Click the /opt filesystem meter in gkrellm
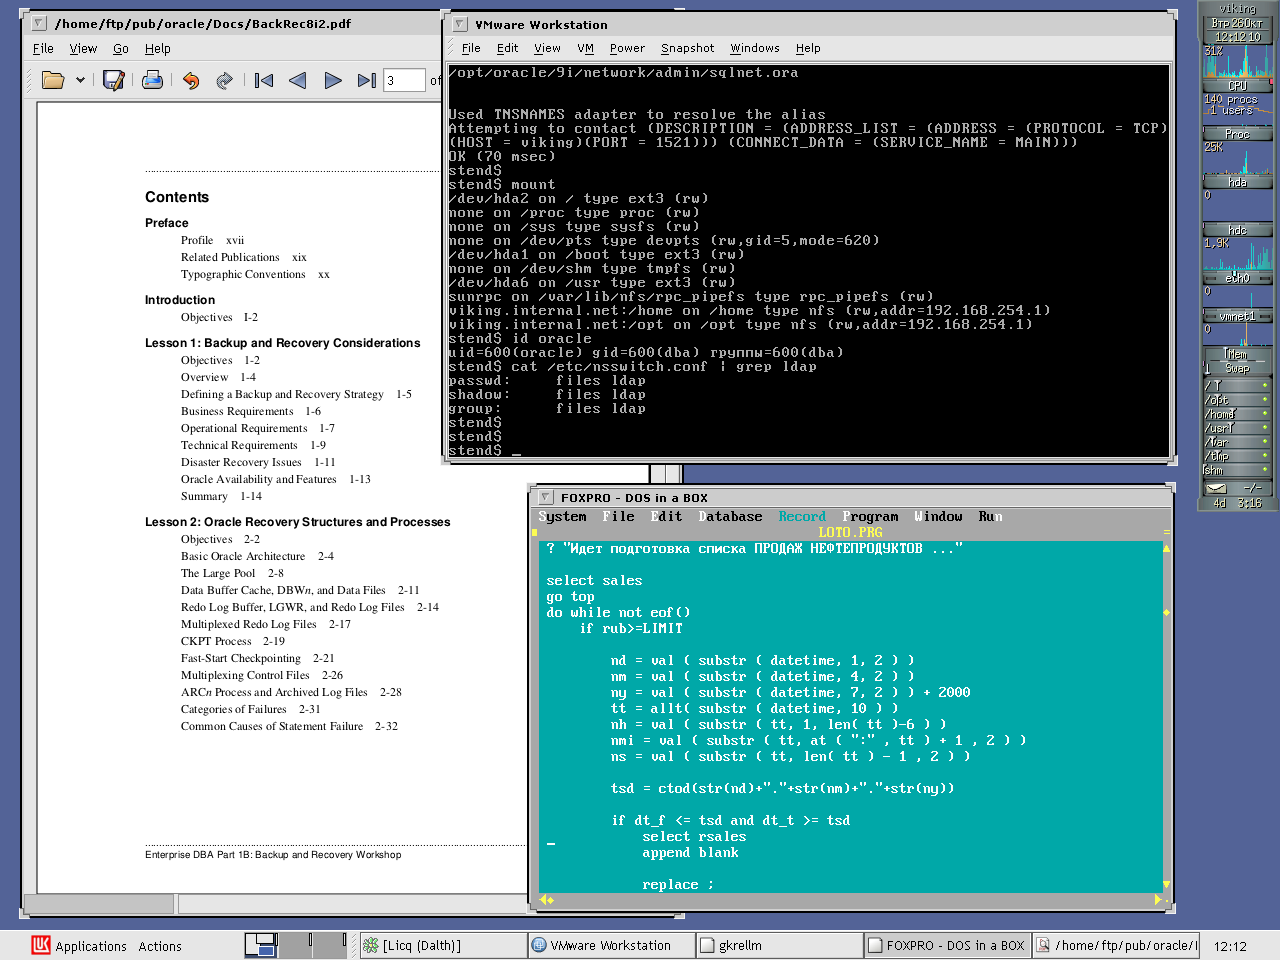The width and height of the screenshot is (1280, 960). point(1237,399)
